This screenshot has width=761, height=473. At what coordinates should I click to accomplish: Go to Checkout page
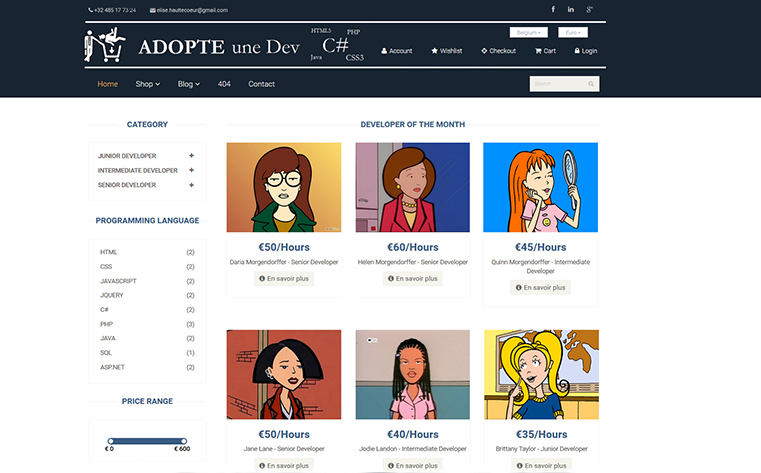[x=498, y=51]
